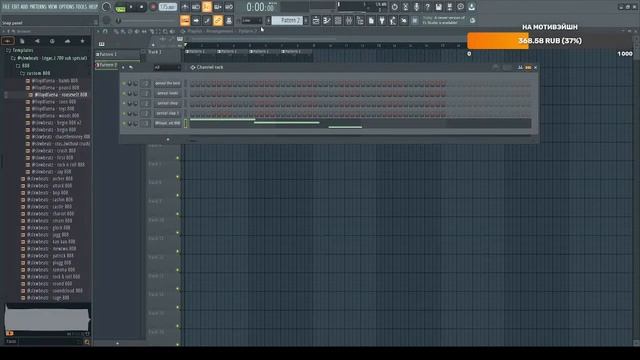Open the channel rack menu arrow
This screenshot has width=640, height=360.
point(123,67)
